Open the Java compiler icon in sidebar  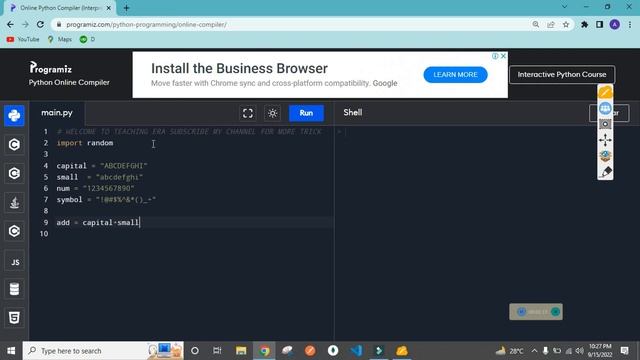click(x=14, y=202)
